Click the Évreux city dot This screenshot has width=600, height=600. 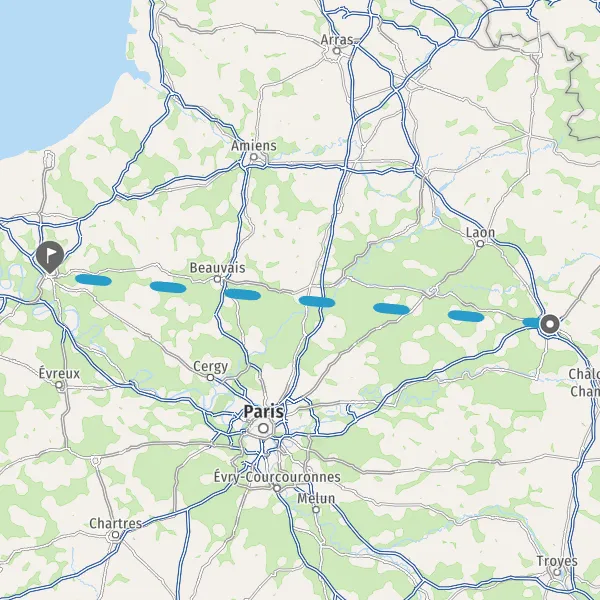coord(59,385)
